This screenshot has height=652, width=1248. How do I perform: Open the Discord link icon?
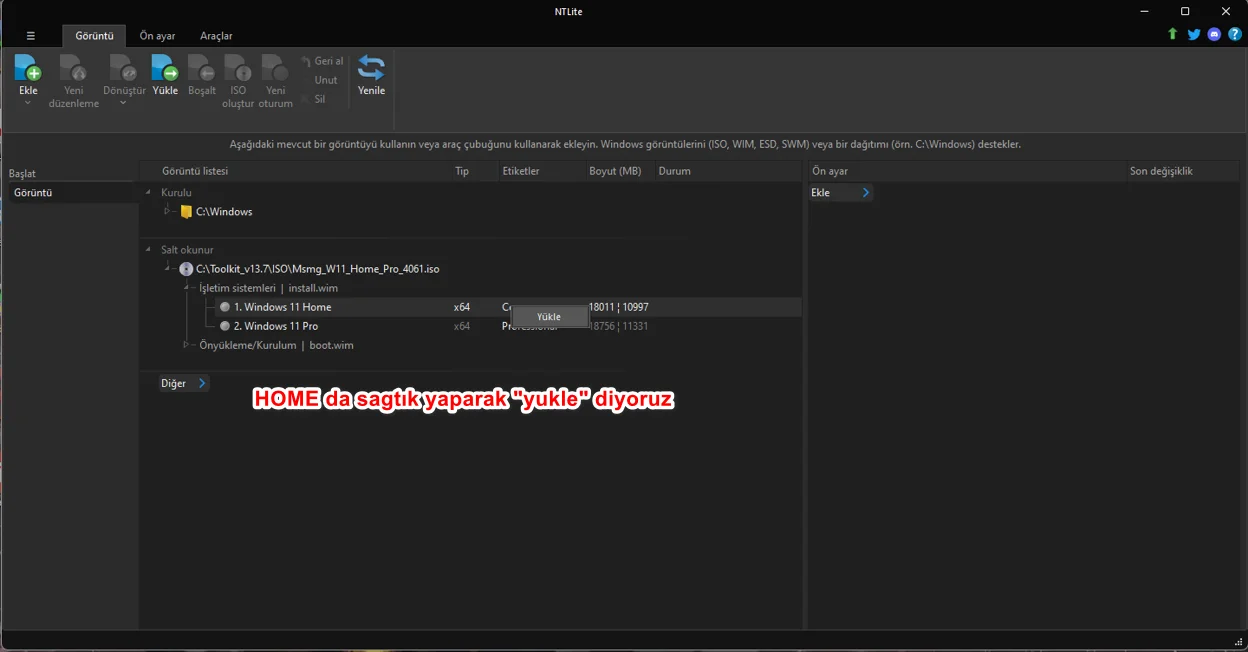pos(1214,34)
